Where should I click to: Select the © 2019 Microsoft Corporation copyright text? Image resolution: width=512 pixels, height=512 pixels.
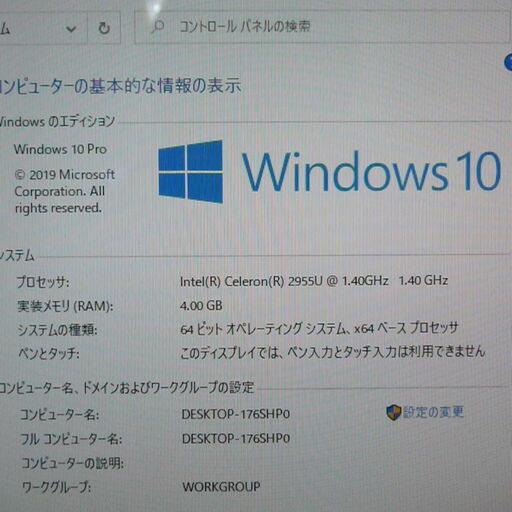coord(65,191)
